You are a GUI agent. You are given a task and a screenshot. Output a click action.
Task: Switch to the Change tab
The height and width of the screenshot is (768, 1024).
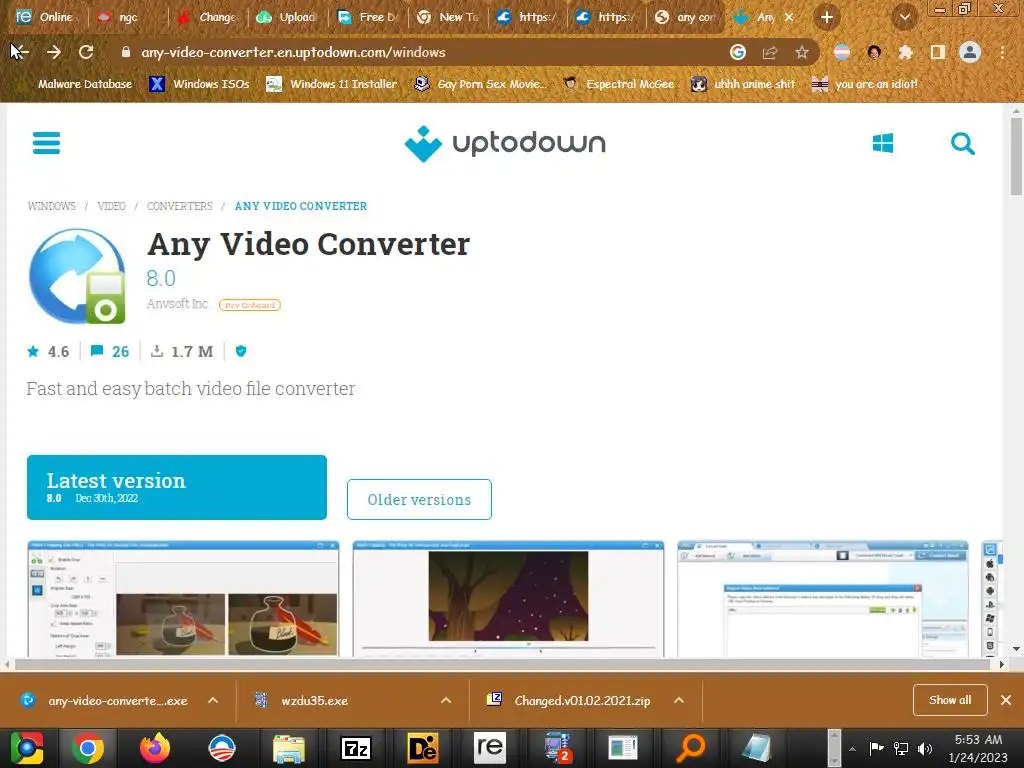tap(206, 18)
